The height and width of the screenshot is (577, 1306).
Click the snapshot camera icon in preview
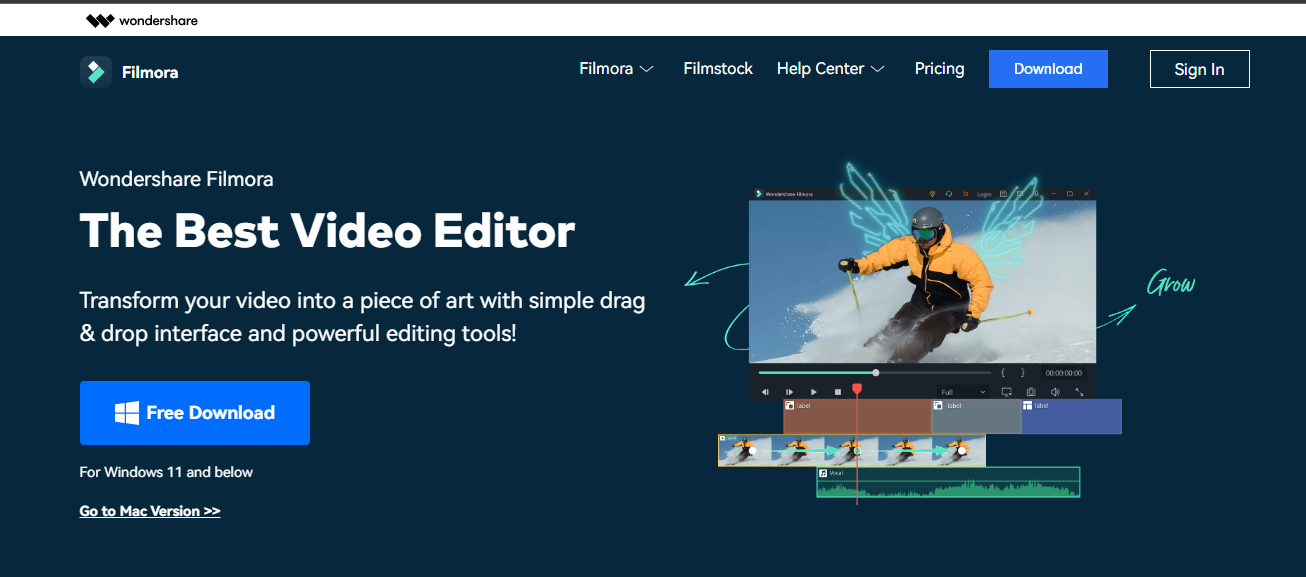tap(1031, 392)
